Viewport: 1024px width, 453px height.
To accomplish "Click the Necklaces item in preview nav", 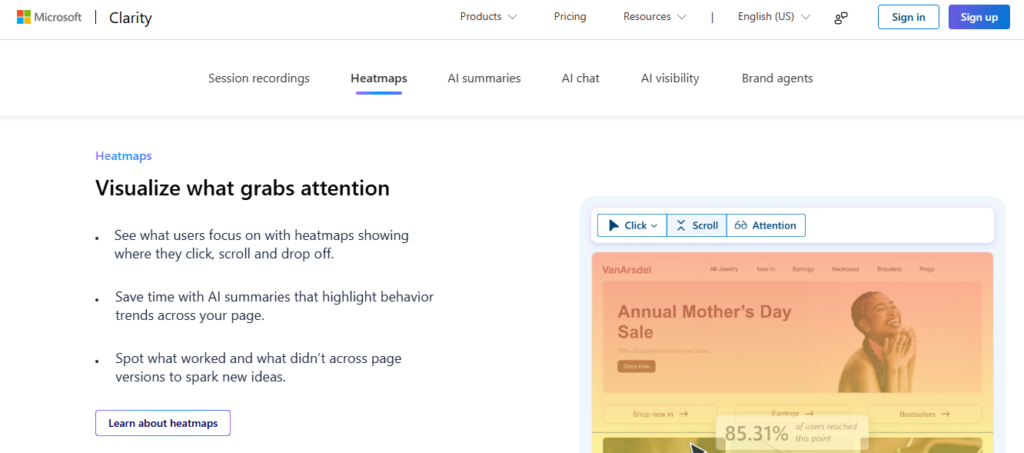I will 846,269.
